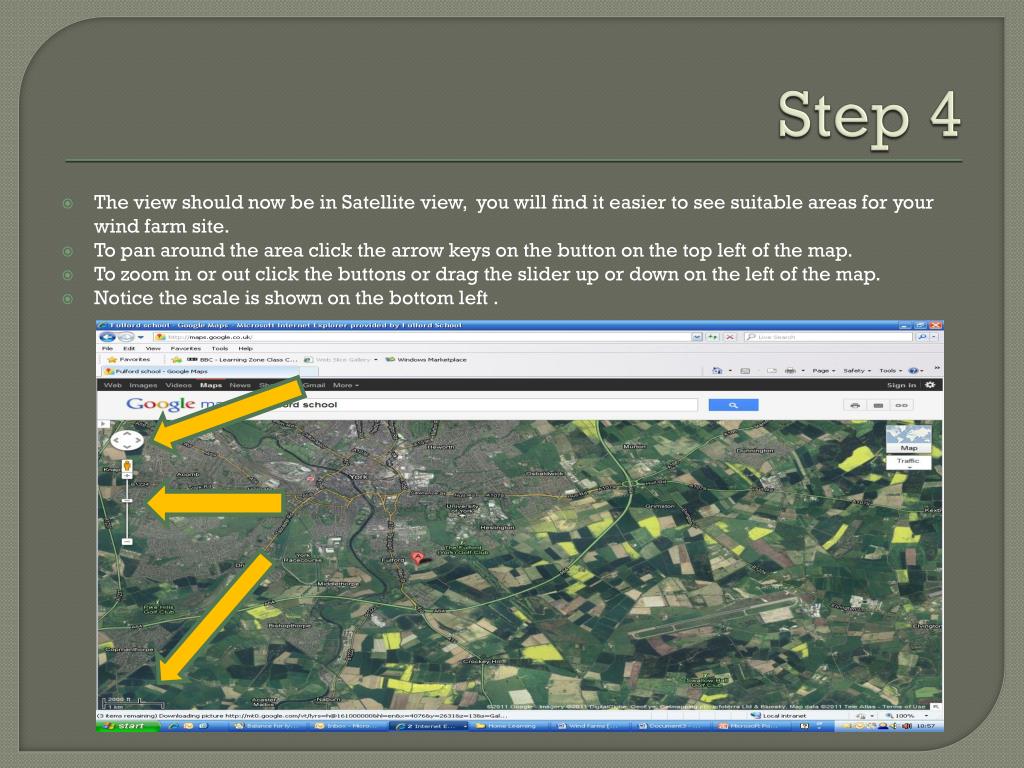Open the More dropdown in Google bar
1024x768 pixels.
(x=345, y=385)
